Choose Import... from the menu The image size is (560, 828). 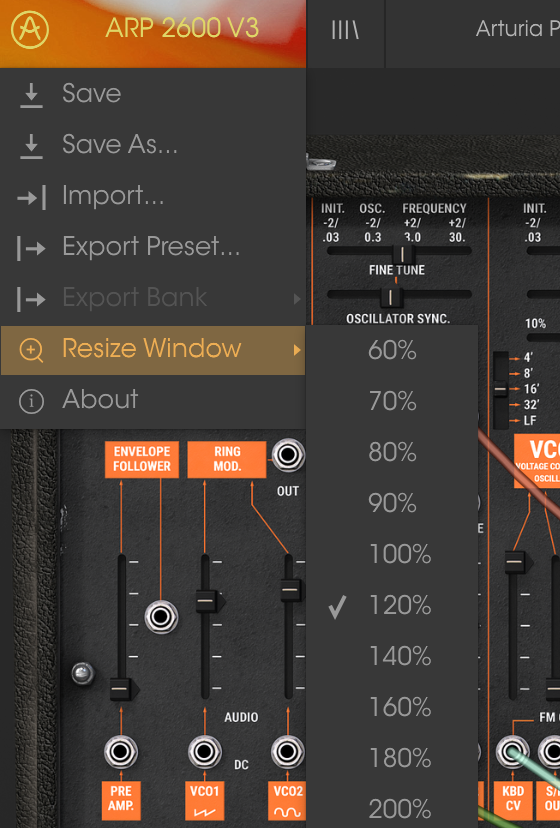(x=153, y=195)
